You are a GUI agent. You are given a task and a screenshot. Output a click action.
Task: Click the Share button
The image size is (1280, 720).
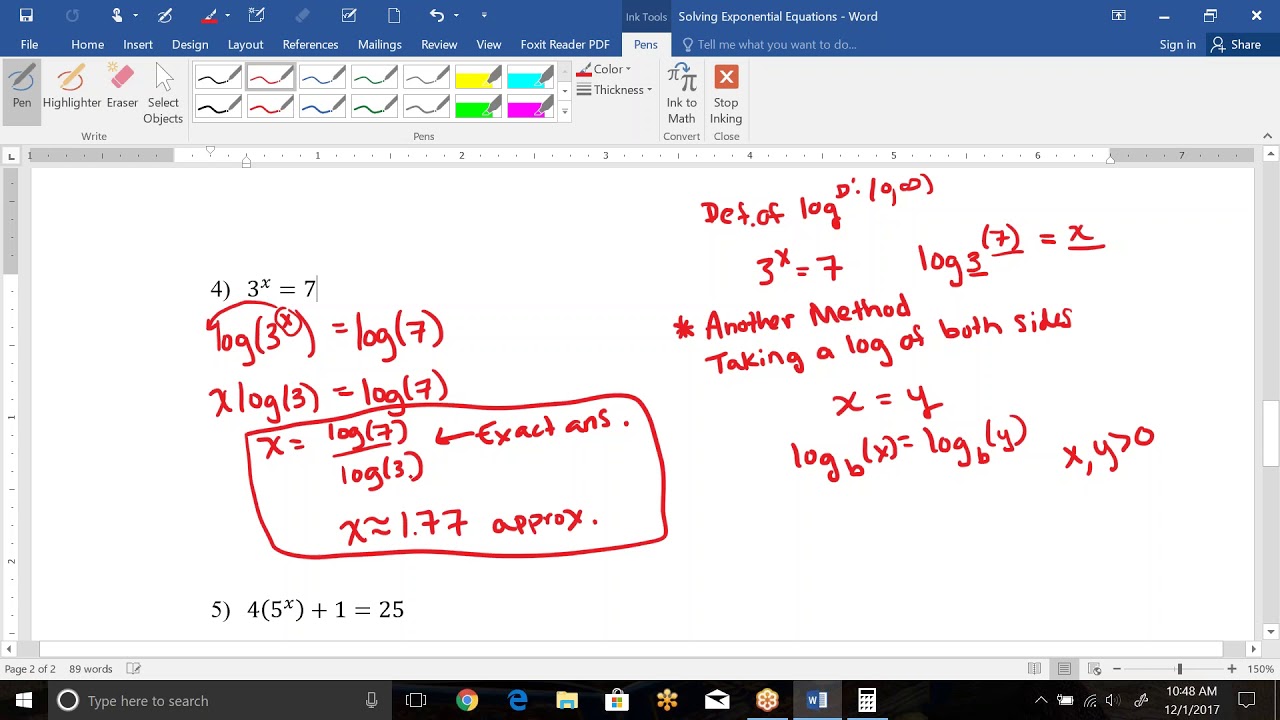tap(1236, 44)
